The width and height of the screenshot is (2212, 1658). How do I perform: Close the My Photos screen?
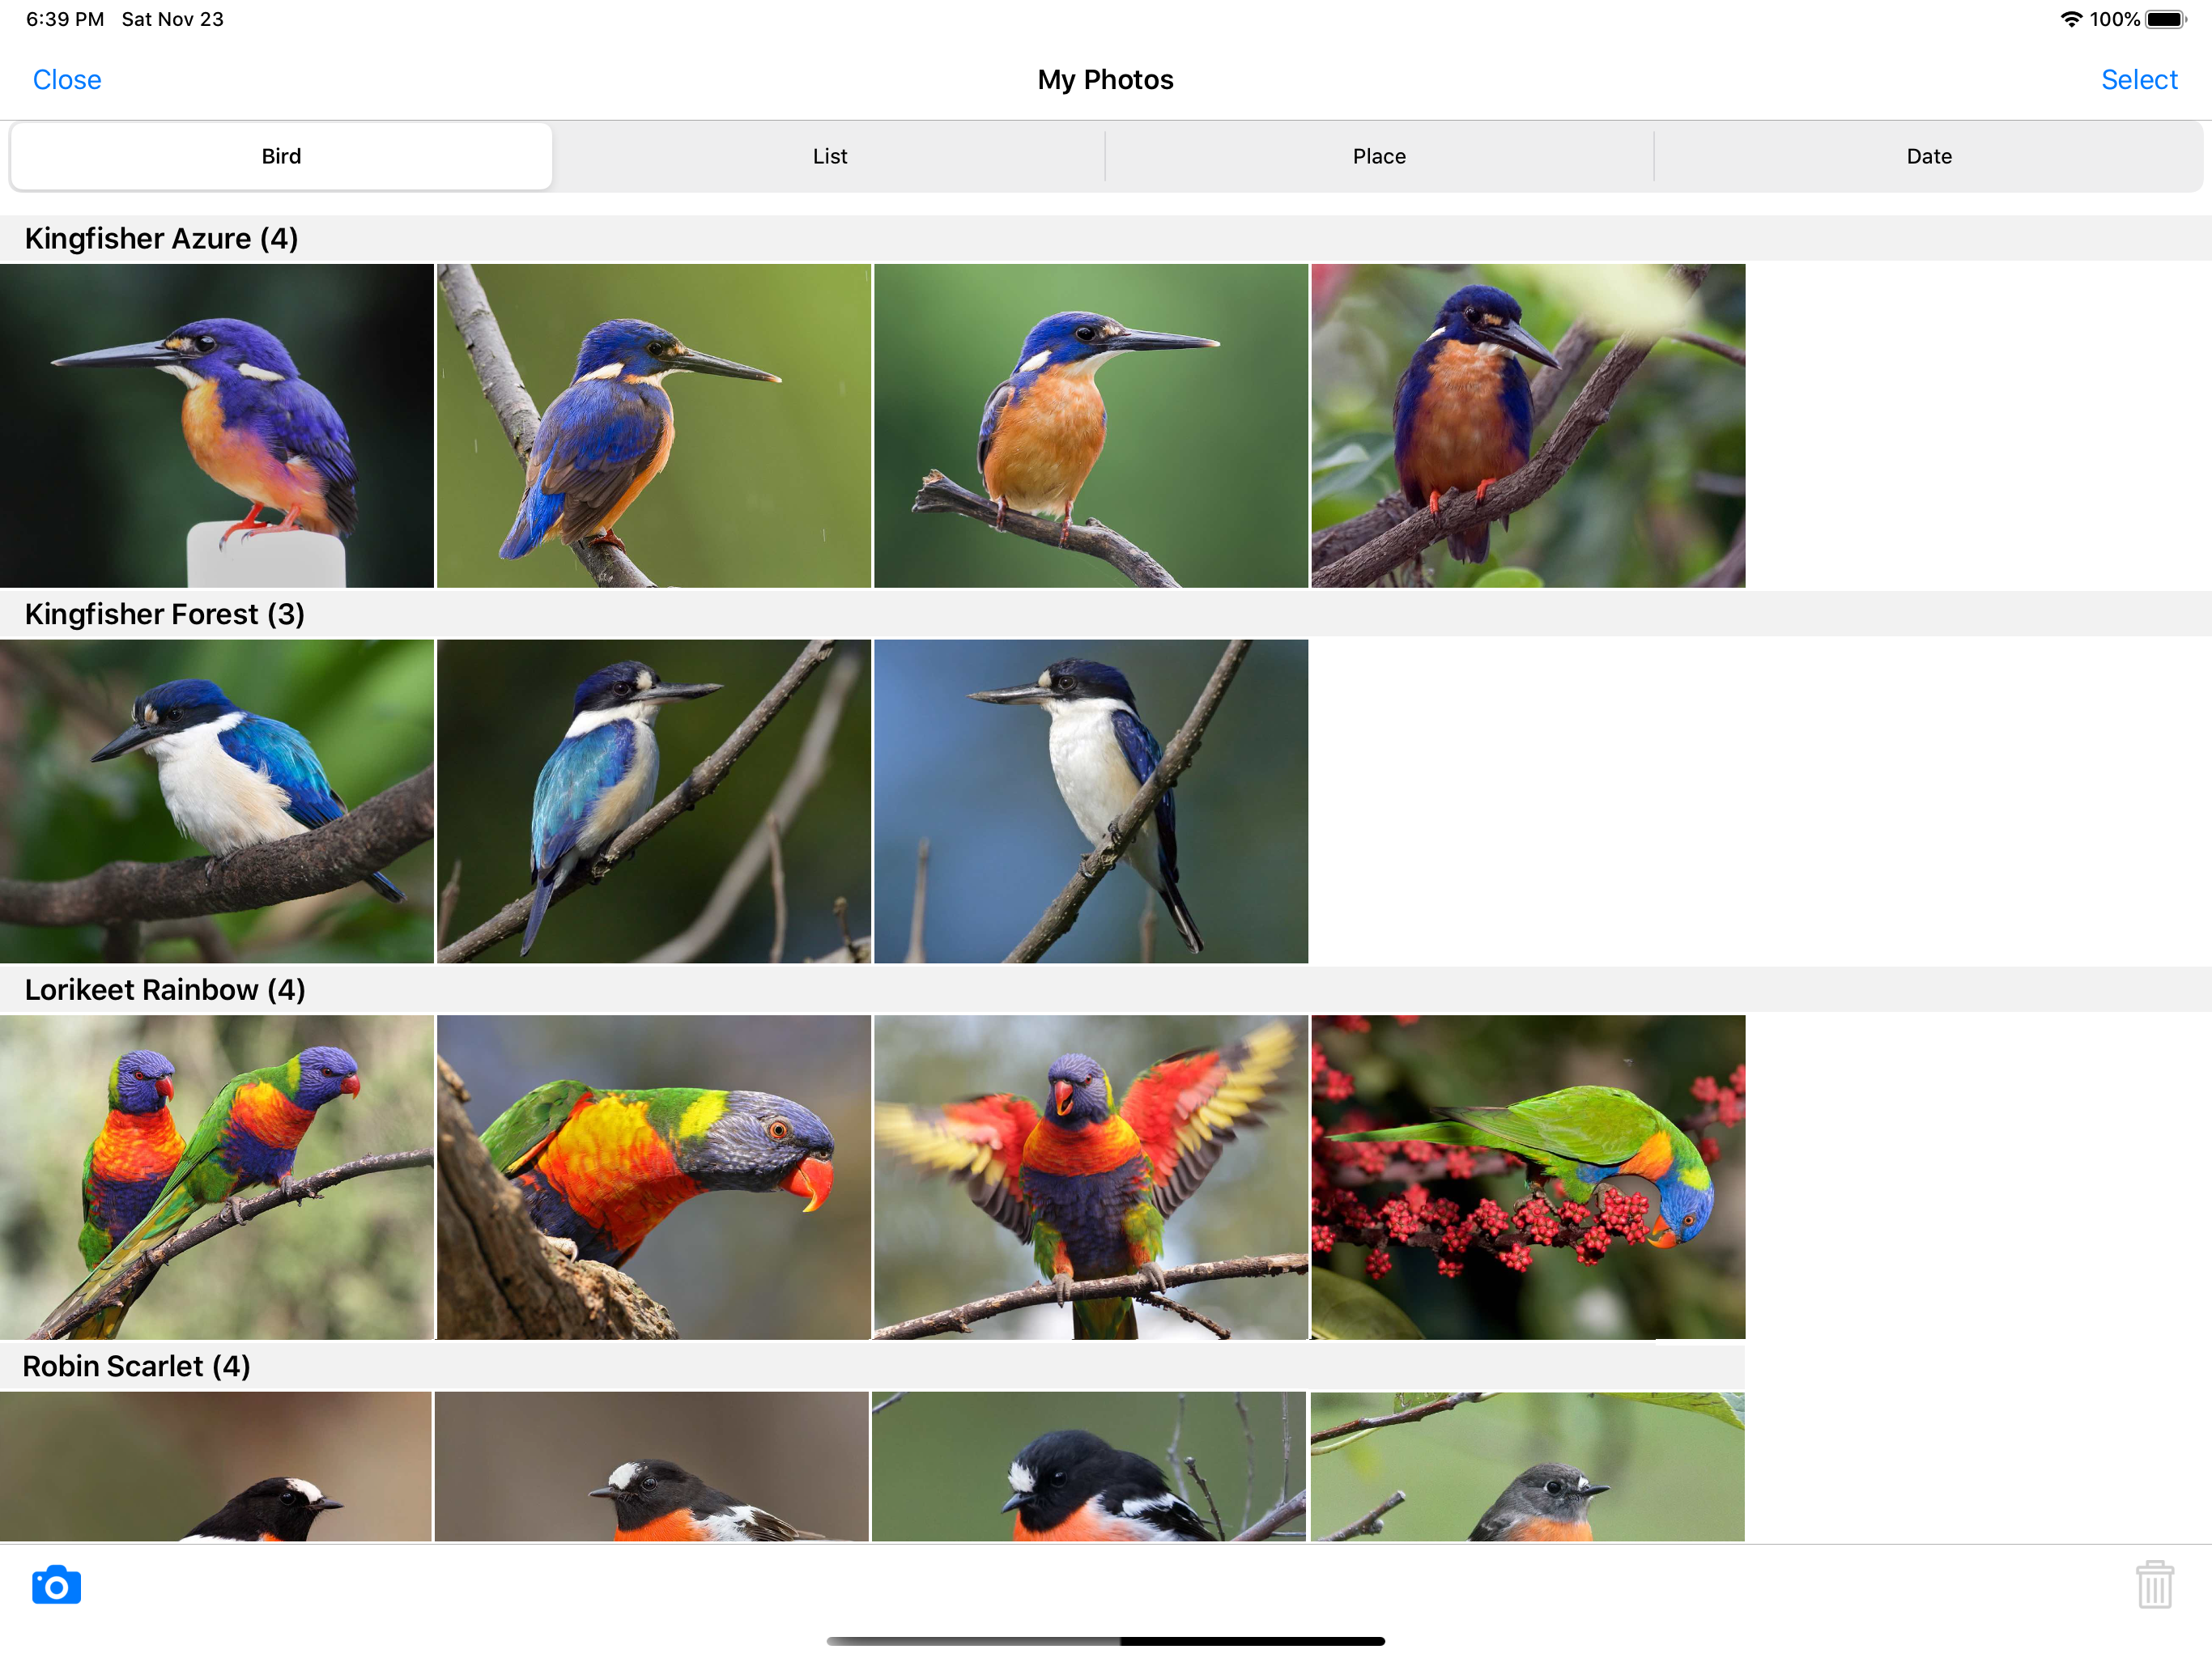(67, 79)
